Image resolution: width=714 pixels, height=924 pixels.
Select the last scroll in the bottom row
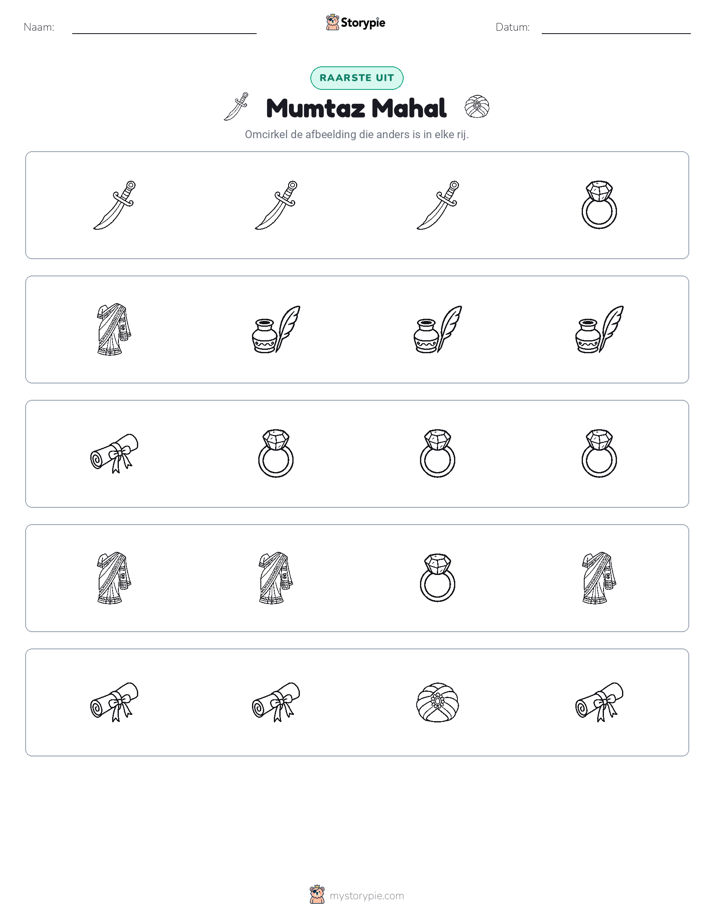[x=599, y=702]
